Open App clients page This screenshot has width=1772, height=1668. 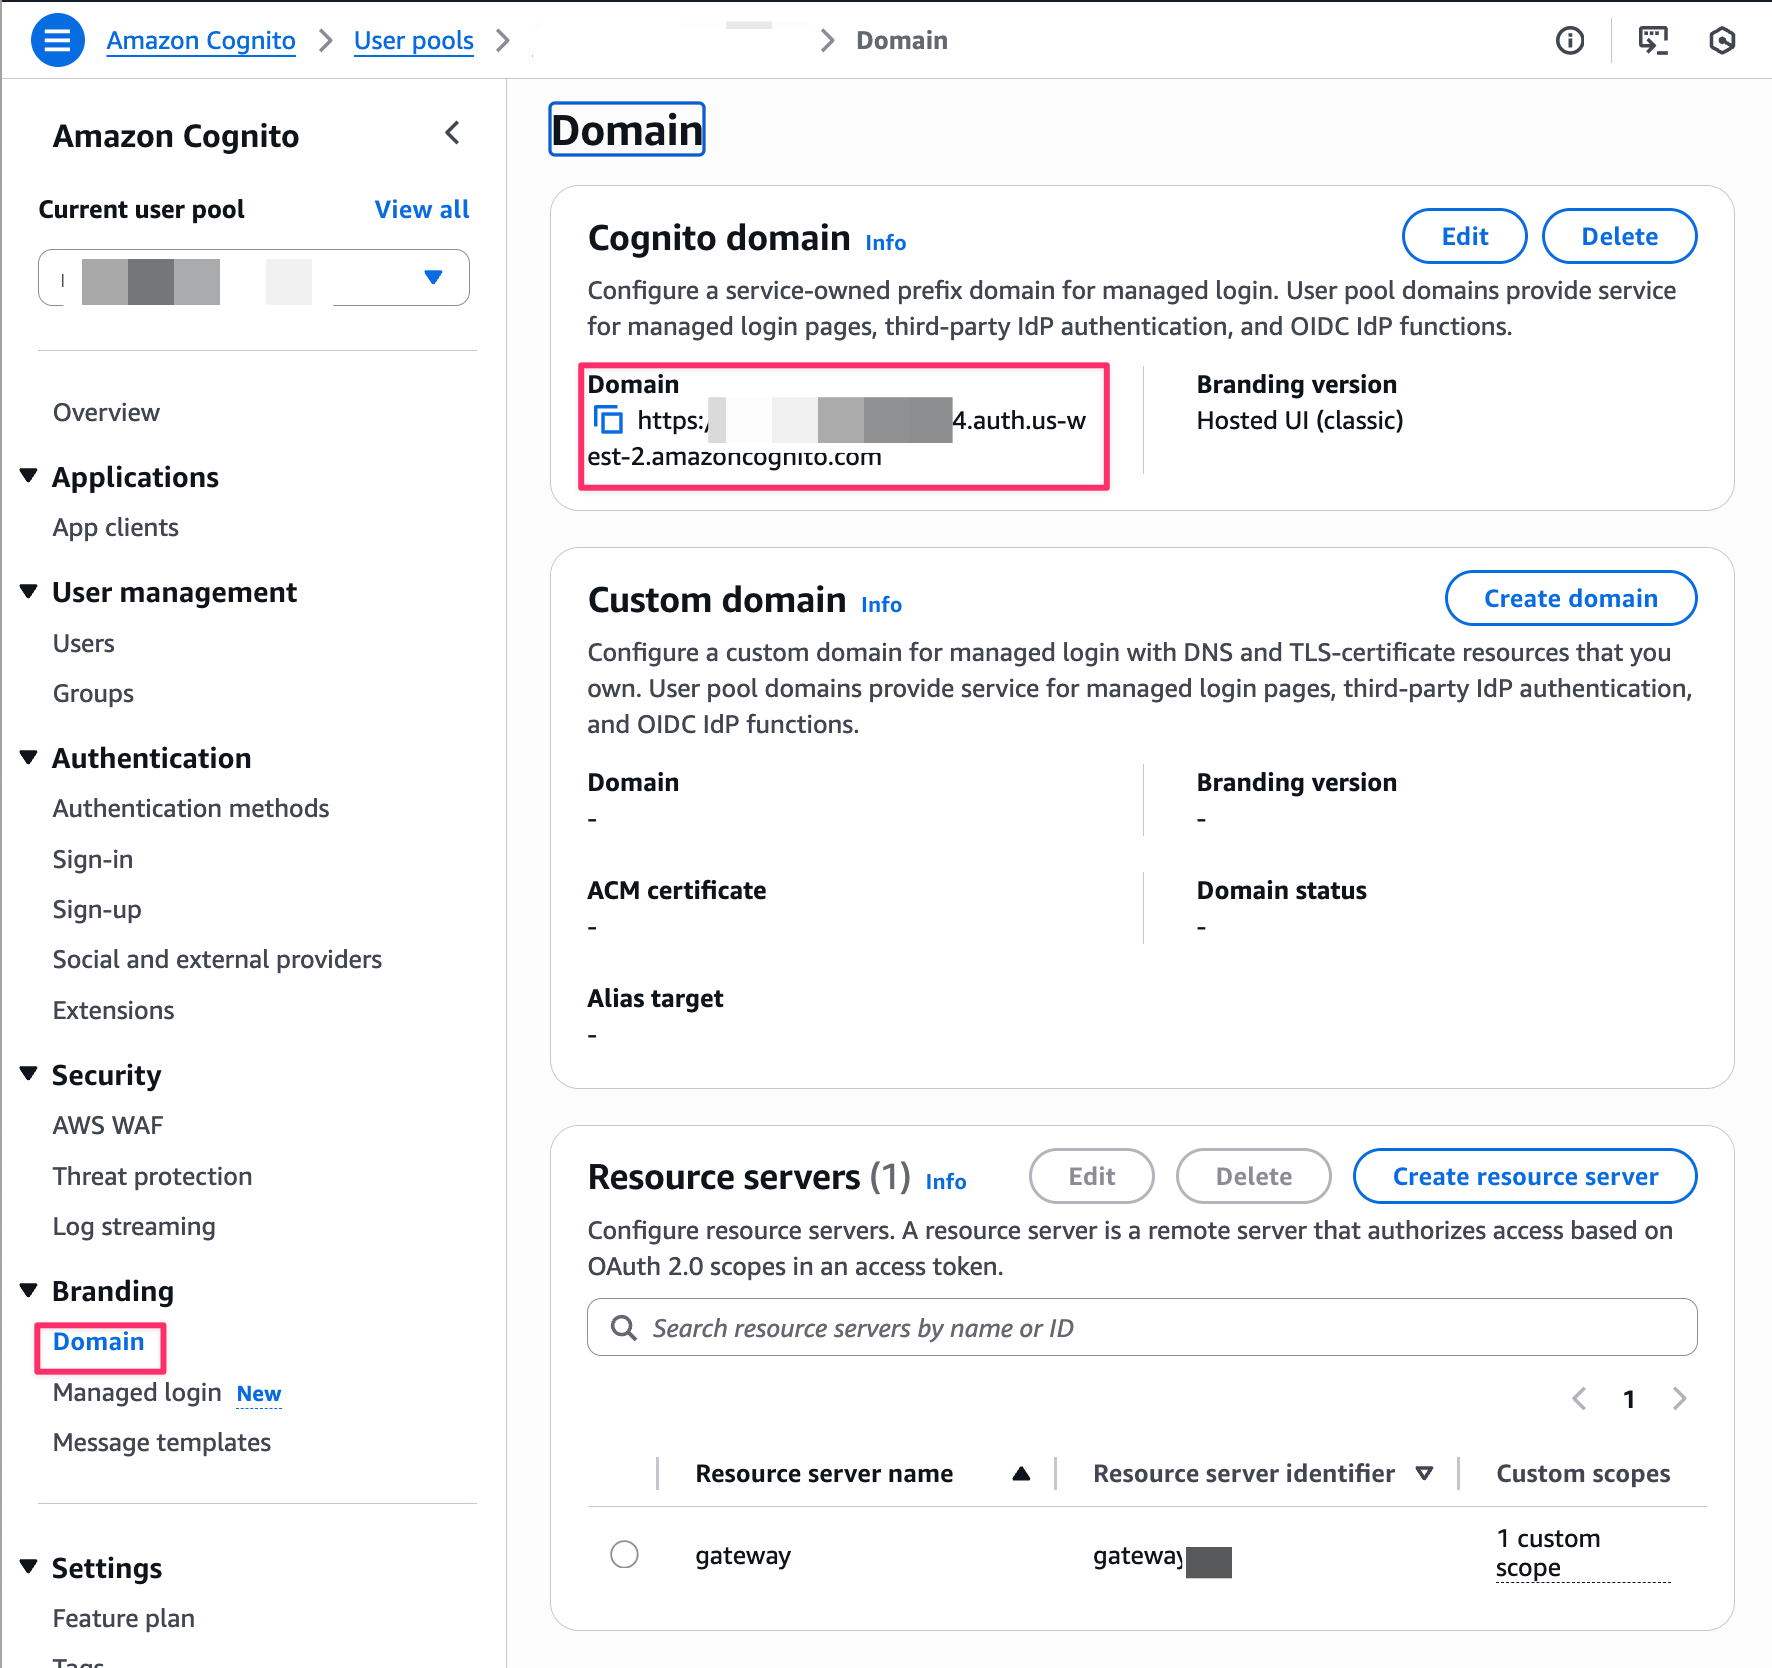[116, 528]
